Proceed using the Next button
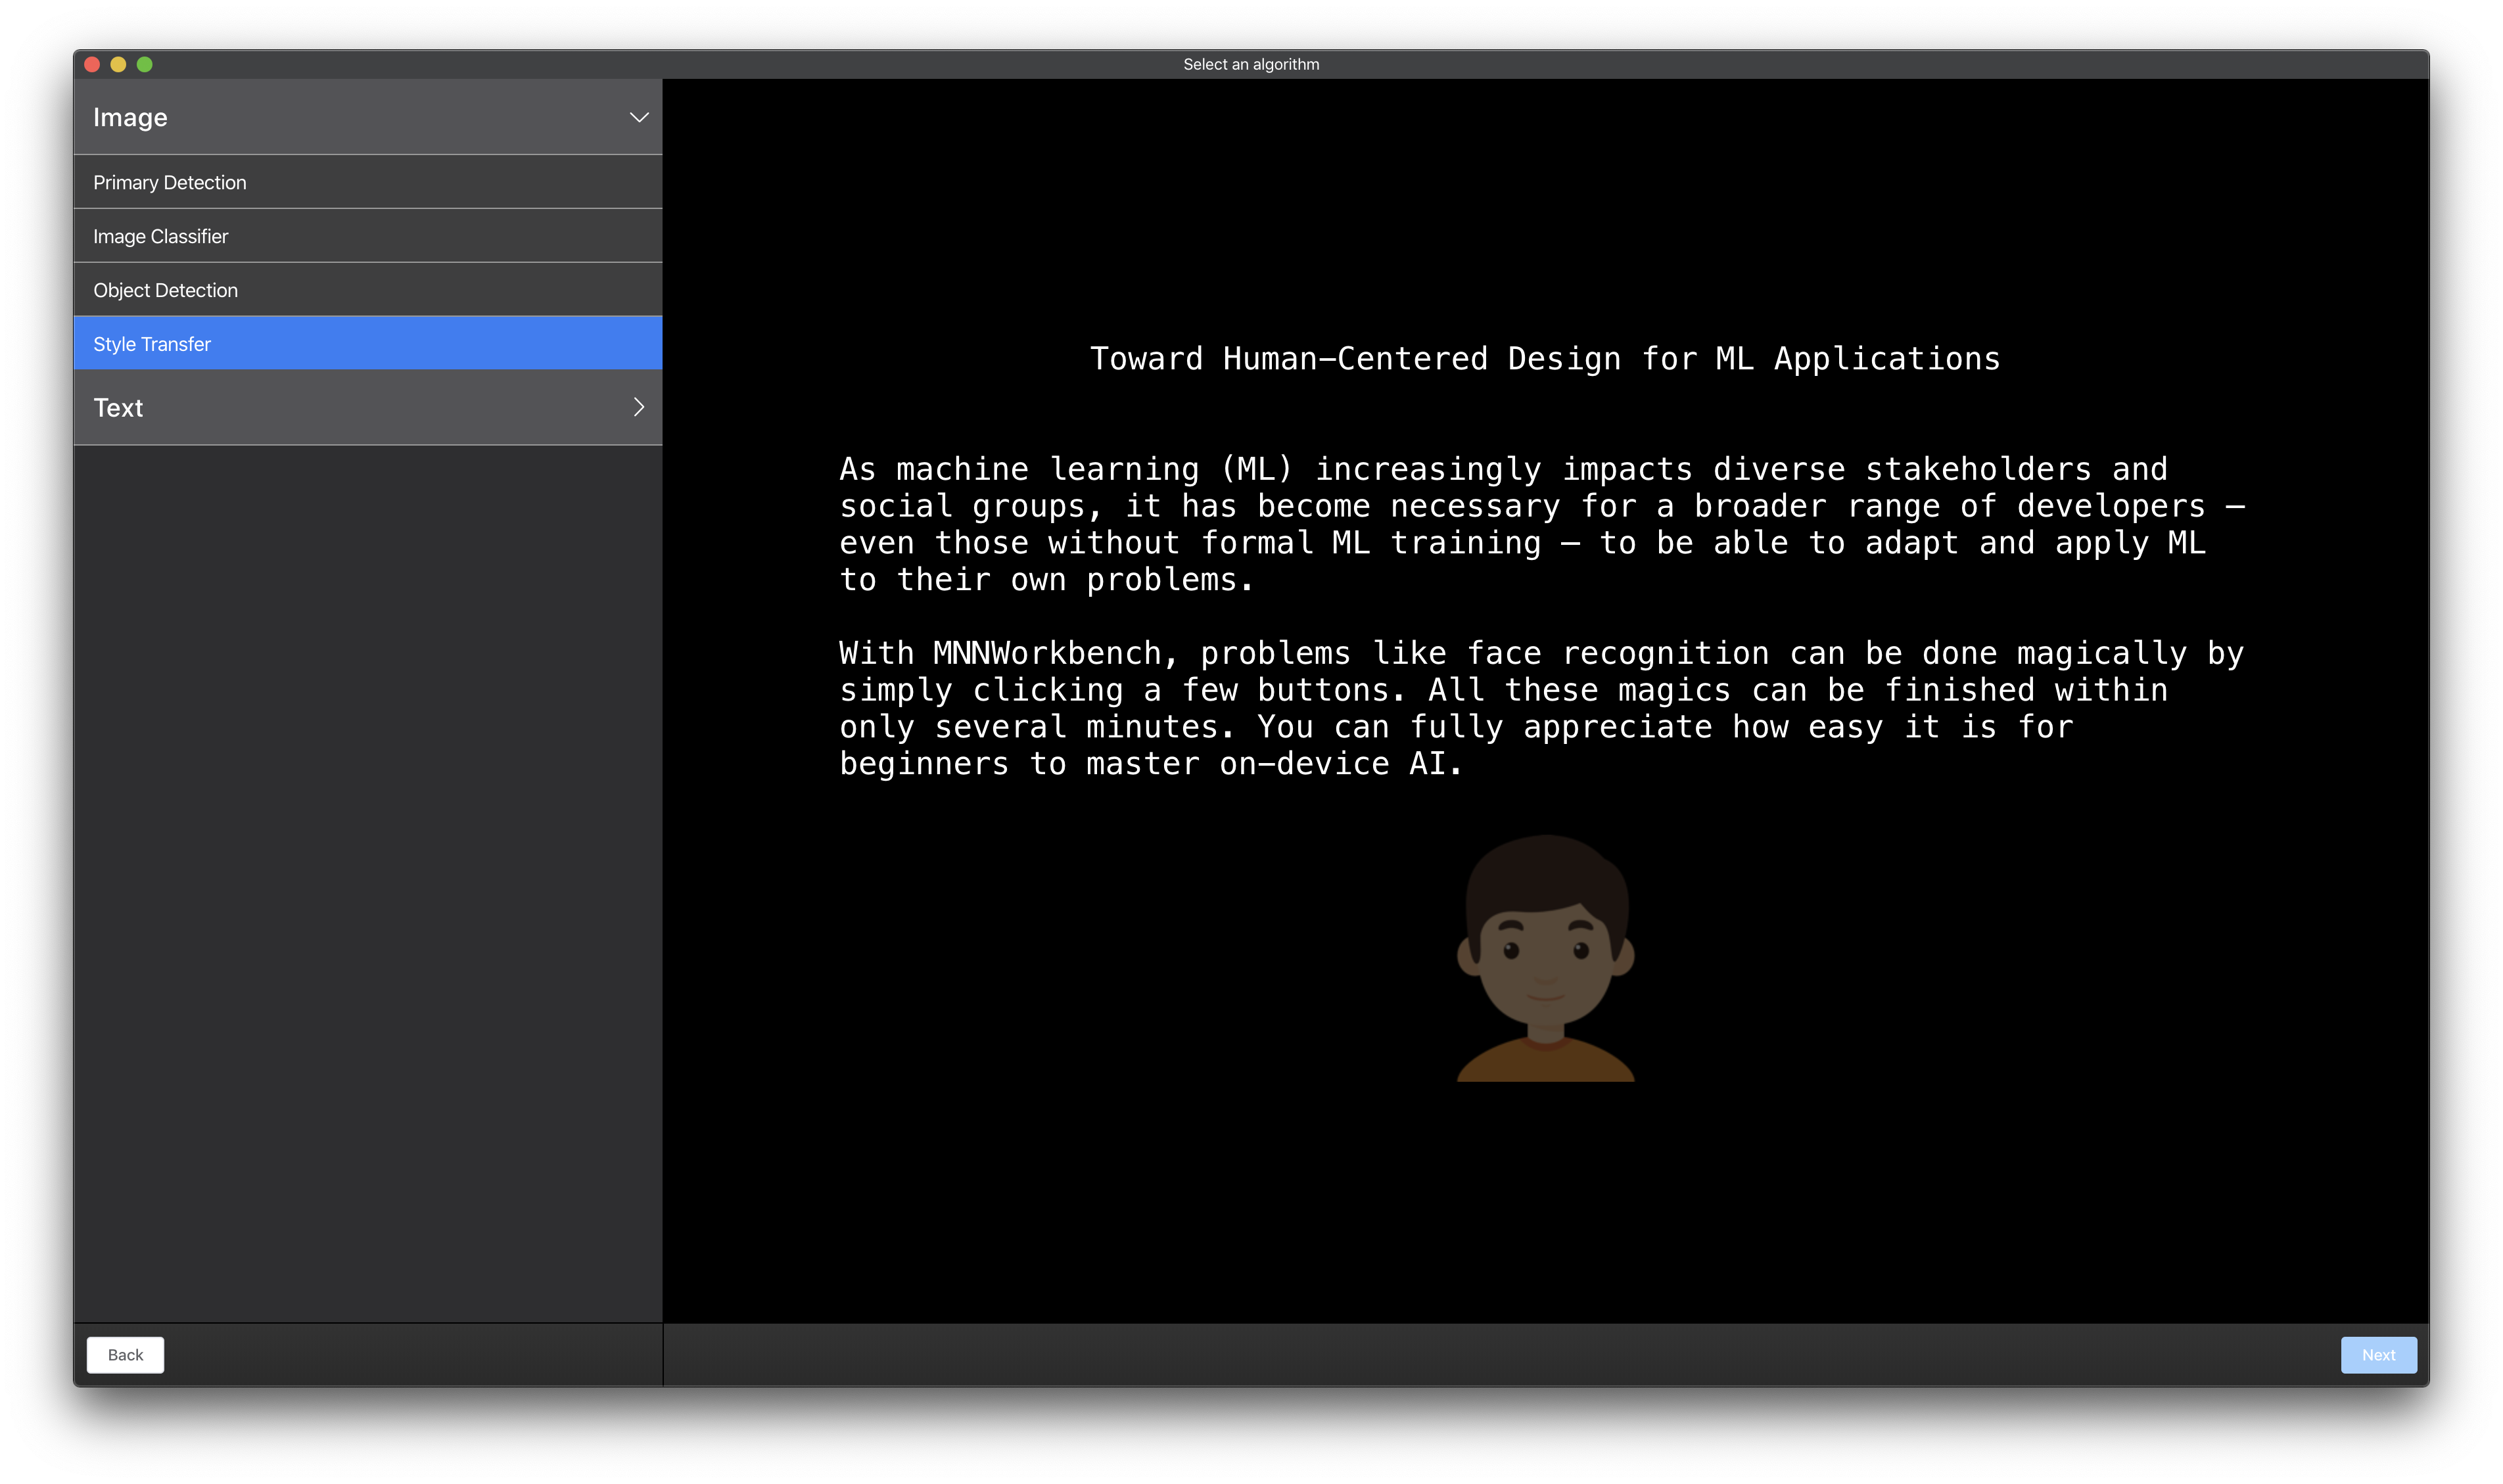Image resolution: width=2503 pixels, height=1484 pixels. [2378, 1354]
